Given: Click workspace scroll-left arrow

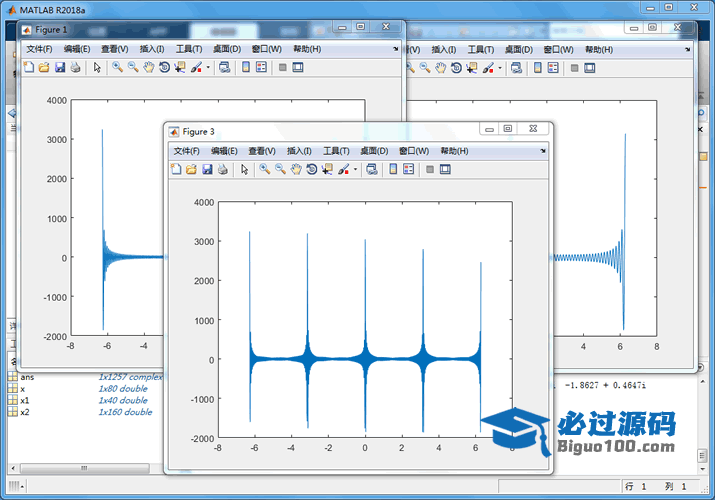Looking at the screenshot, I should click(13, 468).
